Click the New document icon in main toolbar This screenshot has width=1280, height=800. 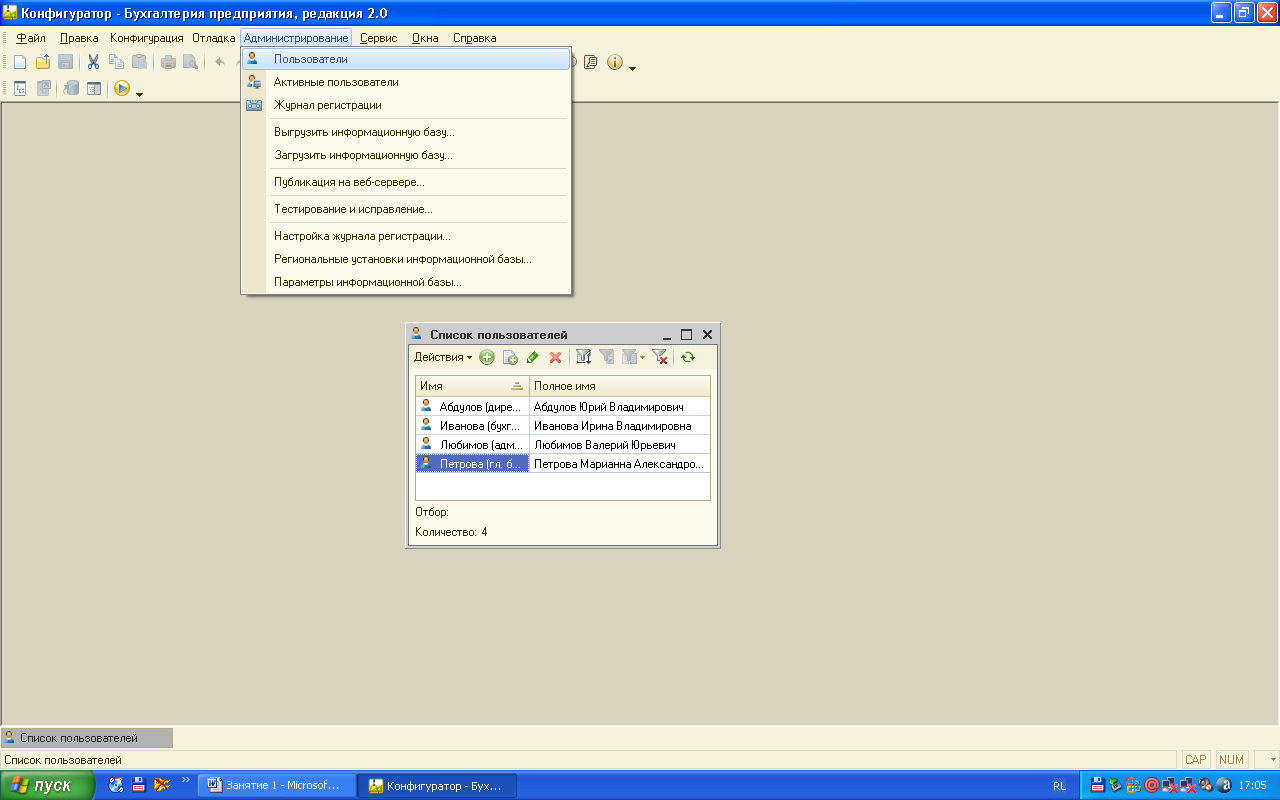tap(20, 62)
